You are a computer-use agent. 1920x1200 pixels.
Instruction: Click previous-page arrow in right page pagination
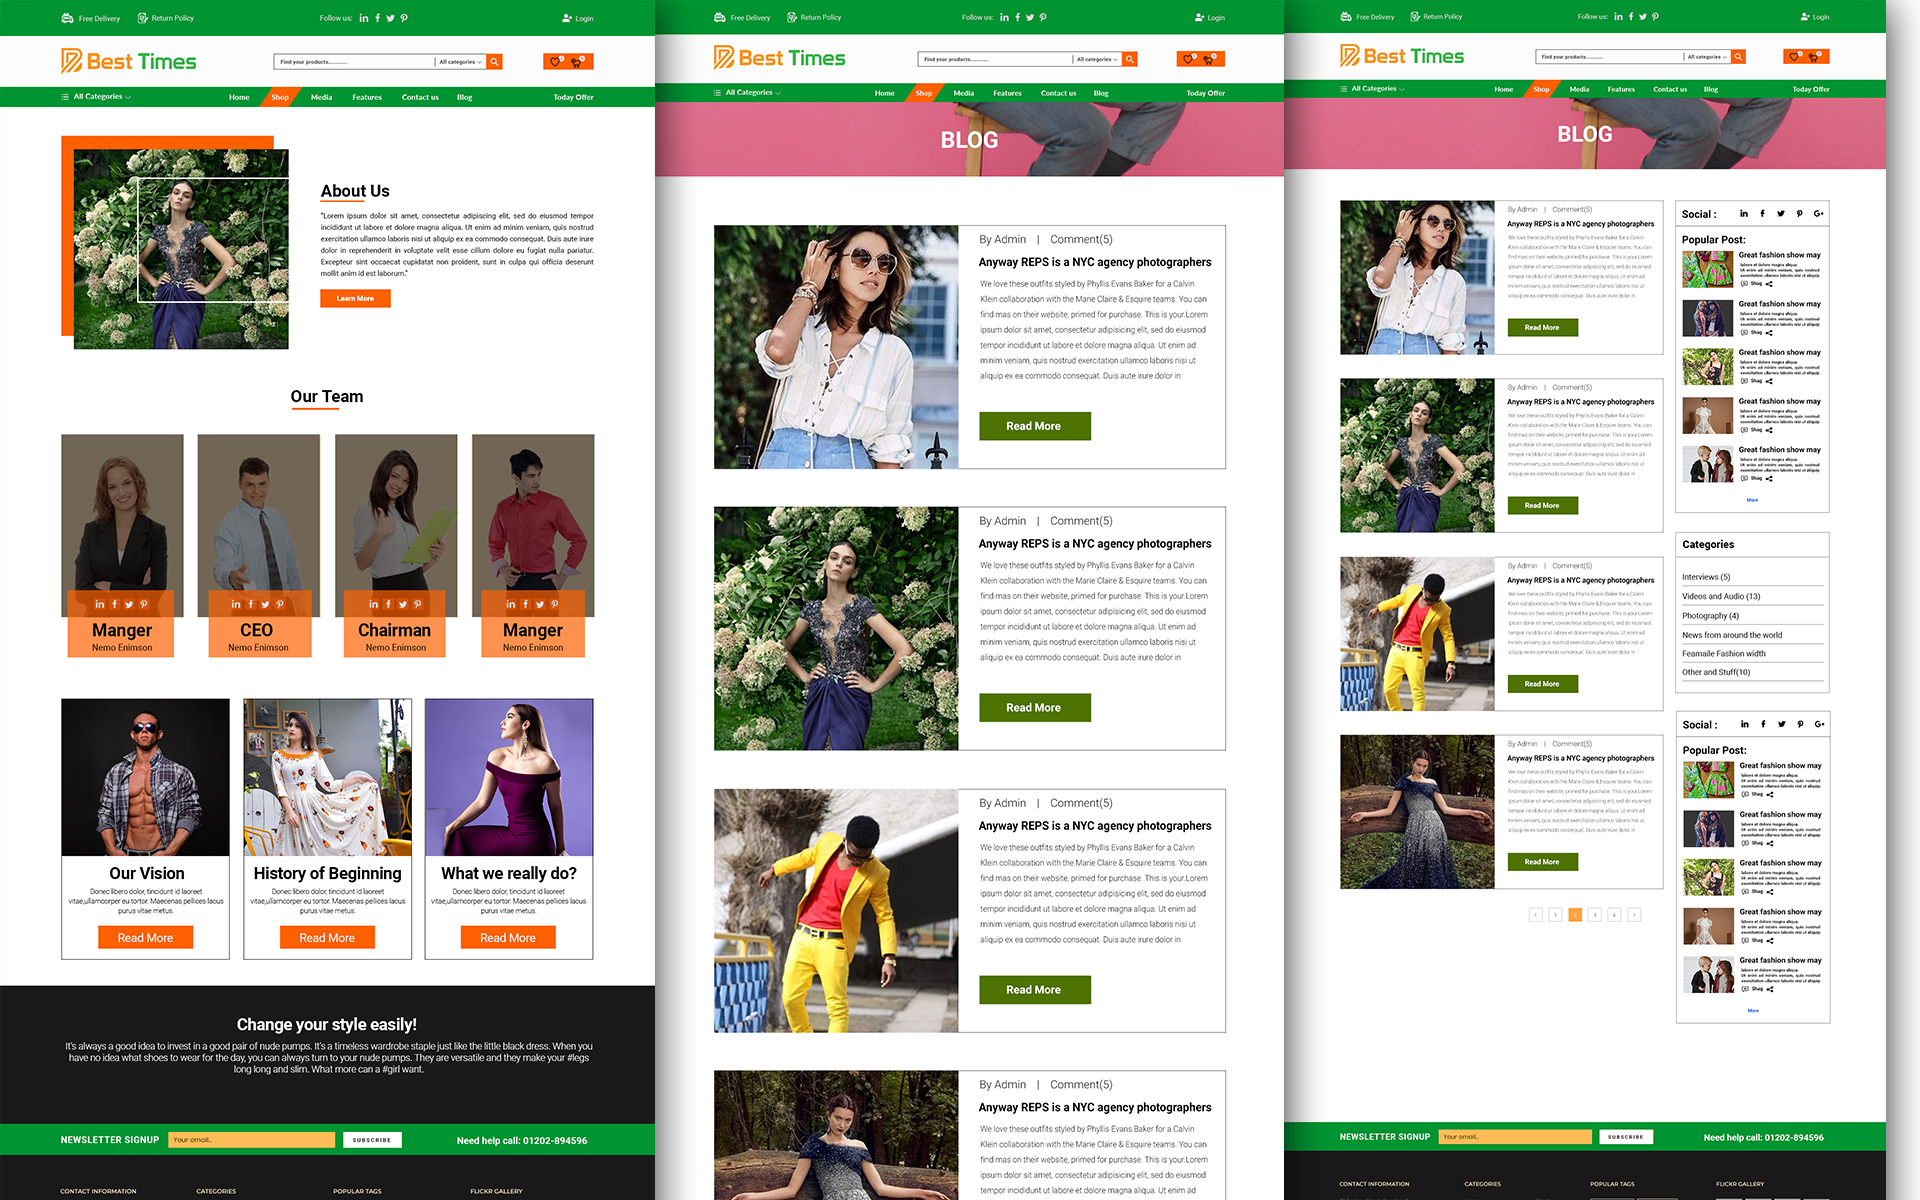point(1536,915)
